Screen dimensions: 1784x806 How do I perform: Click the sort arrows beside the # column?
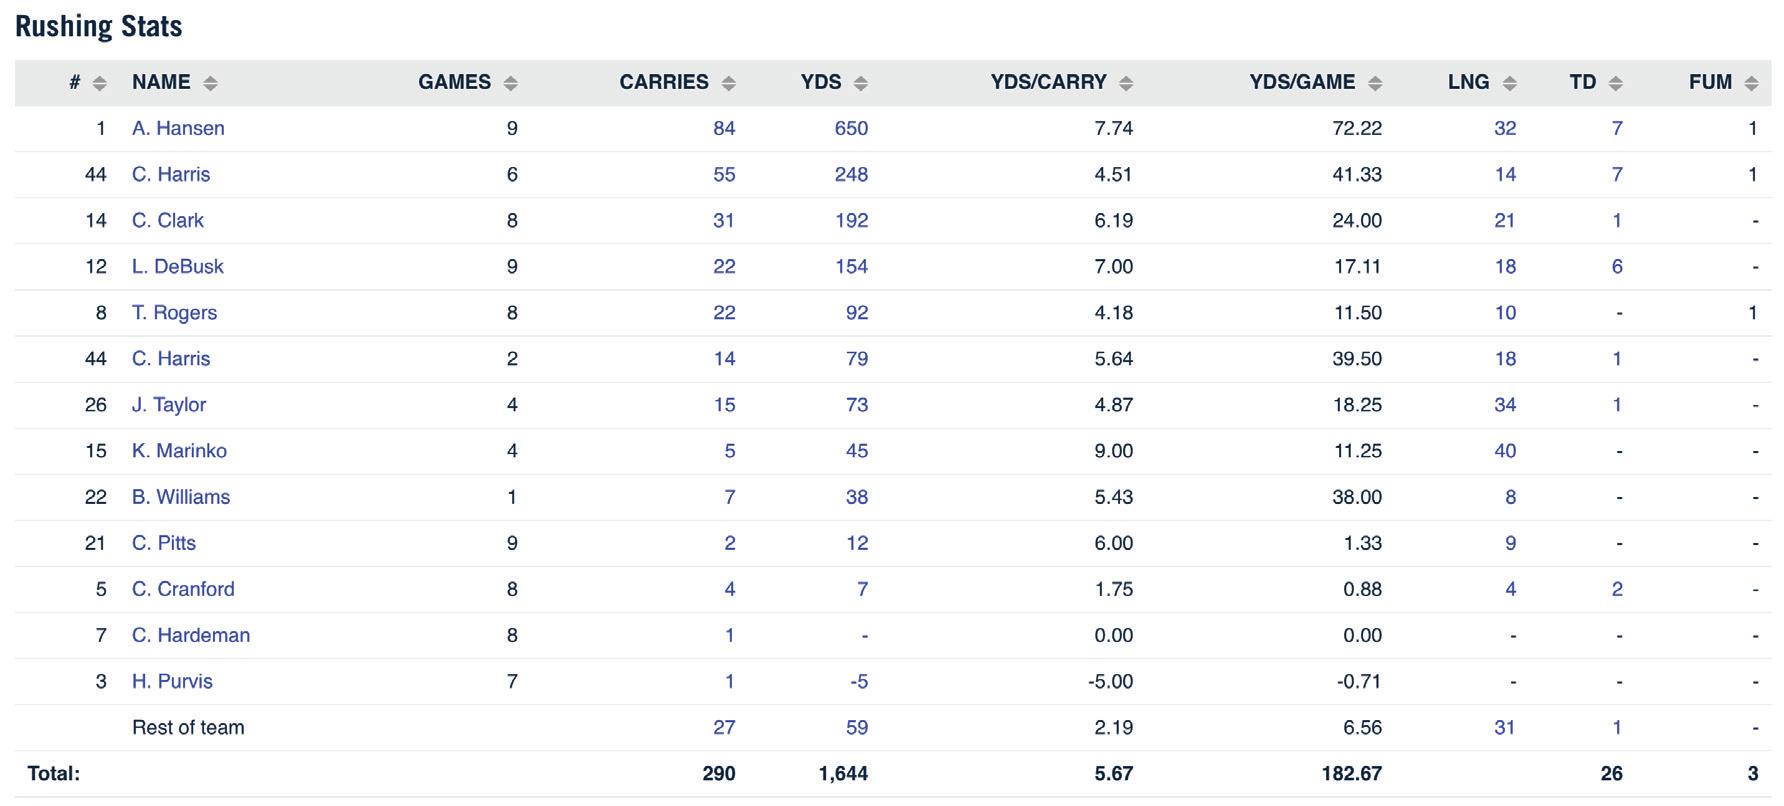click(99, 83)
